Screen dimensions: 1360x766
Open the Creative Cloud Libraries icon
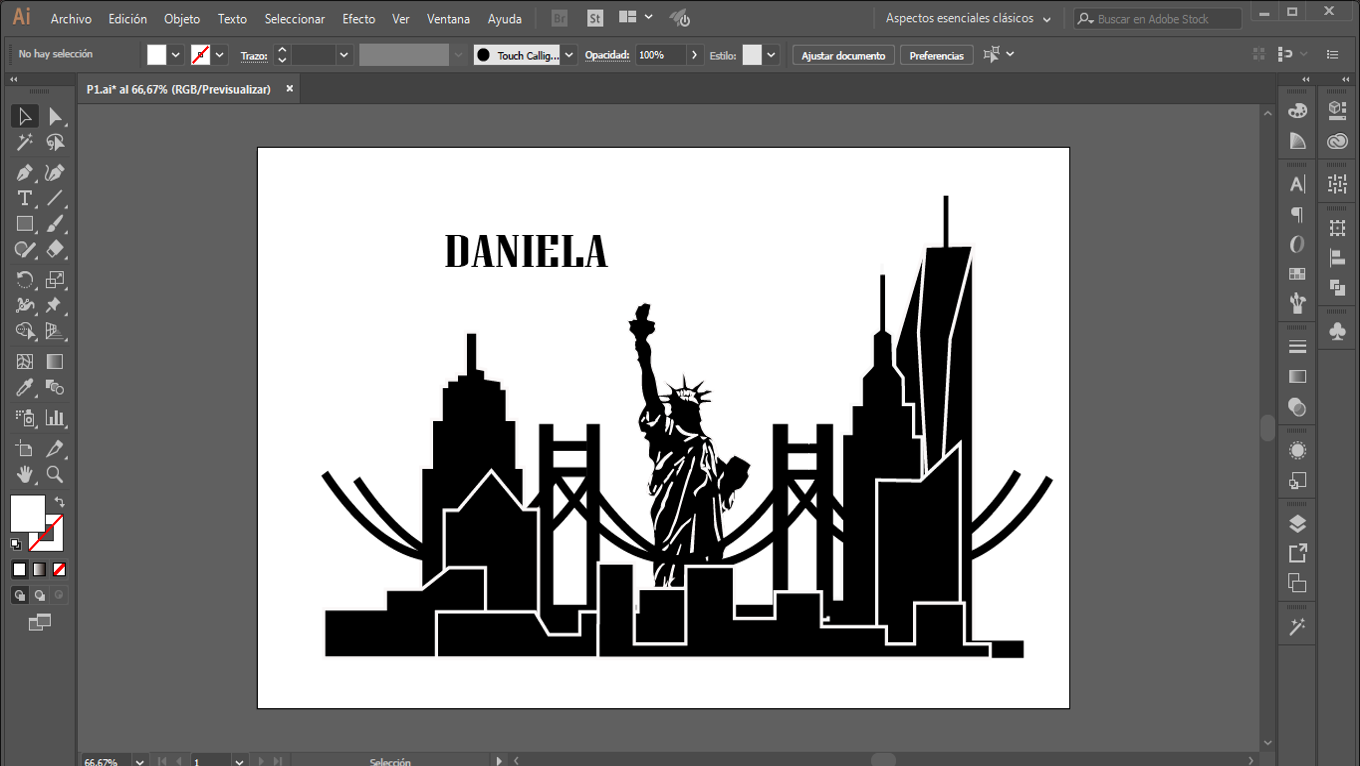point(1338,141)
